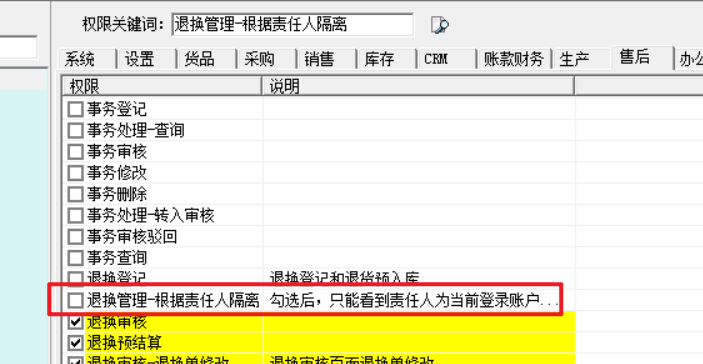This screenshot has width=703, height=364.
Task: Click the 权限 column header
Action: tap(161, 86)
